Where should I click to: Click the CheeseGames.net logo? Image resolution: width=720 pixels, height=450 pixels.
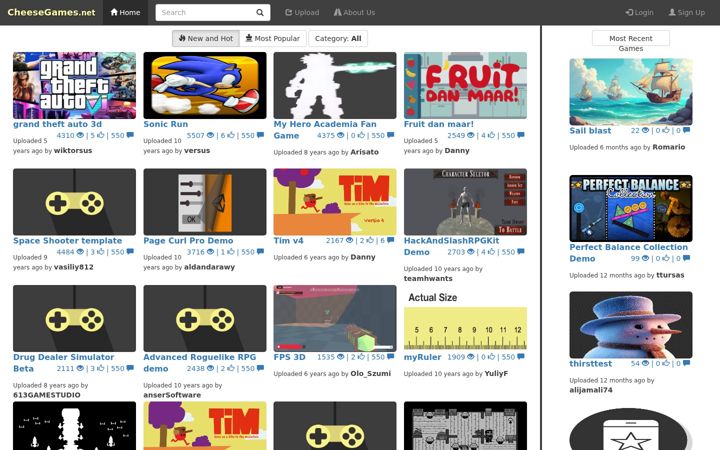(51, 12)
